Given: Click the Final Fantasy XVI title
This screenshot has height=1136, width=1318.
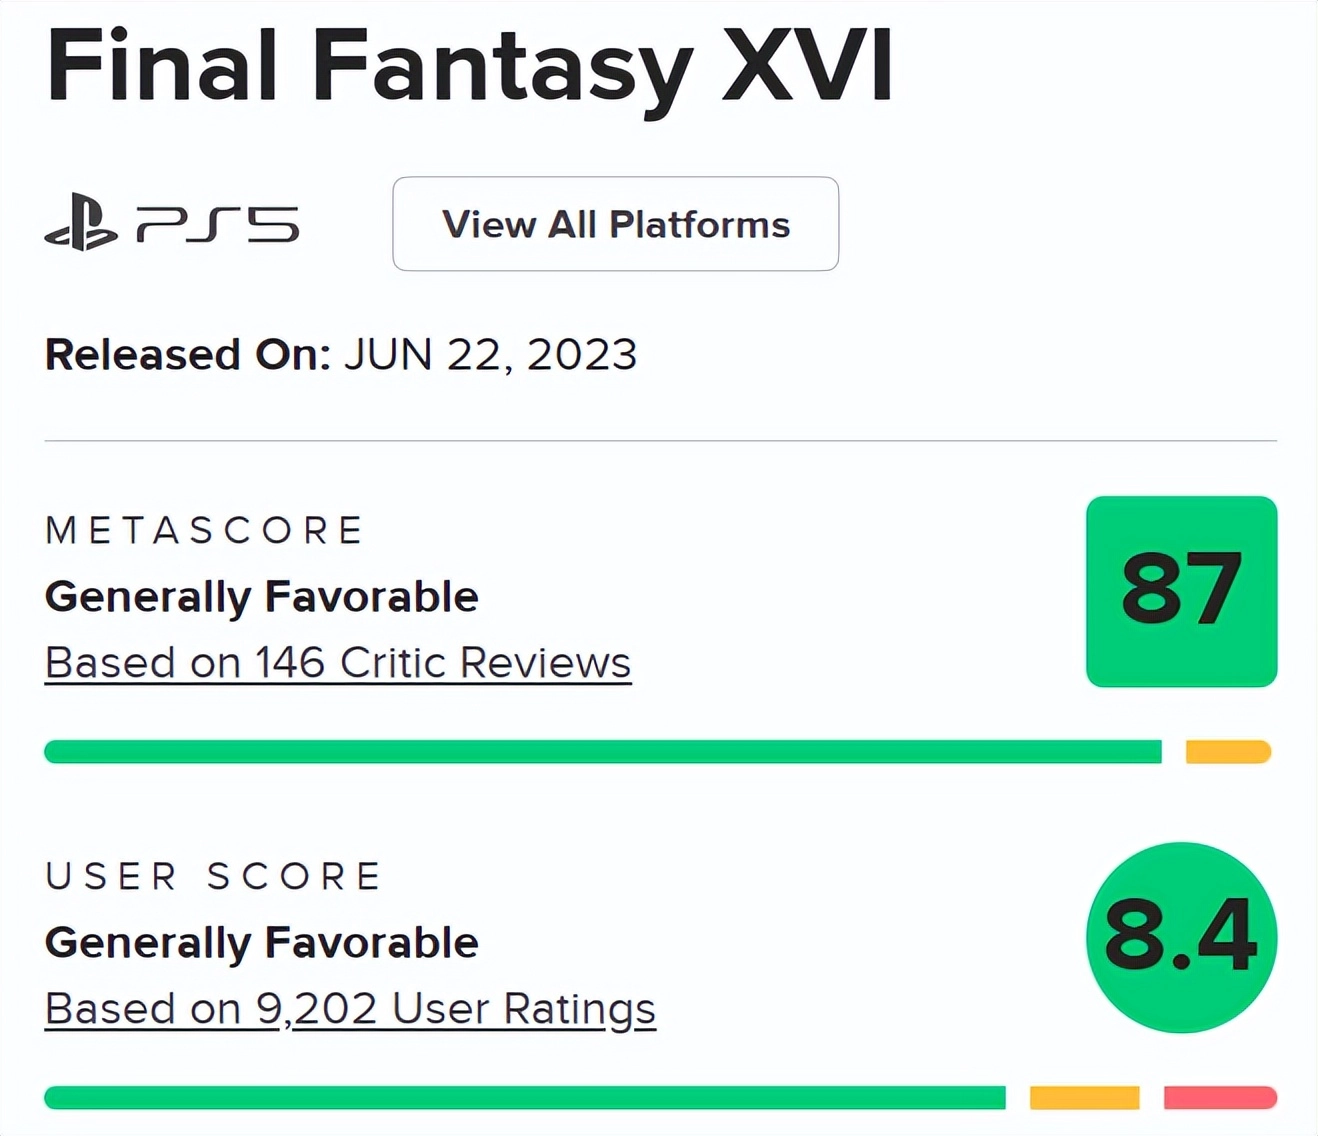Looking at the screenshot, I should tap(469, 66).
